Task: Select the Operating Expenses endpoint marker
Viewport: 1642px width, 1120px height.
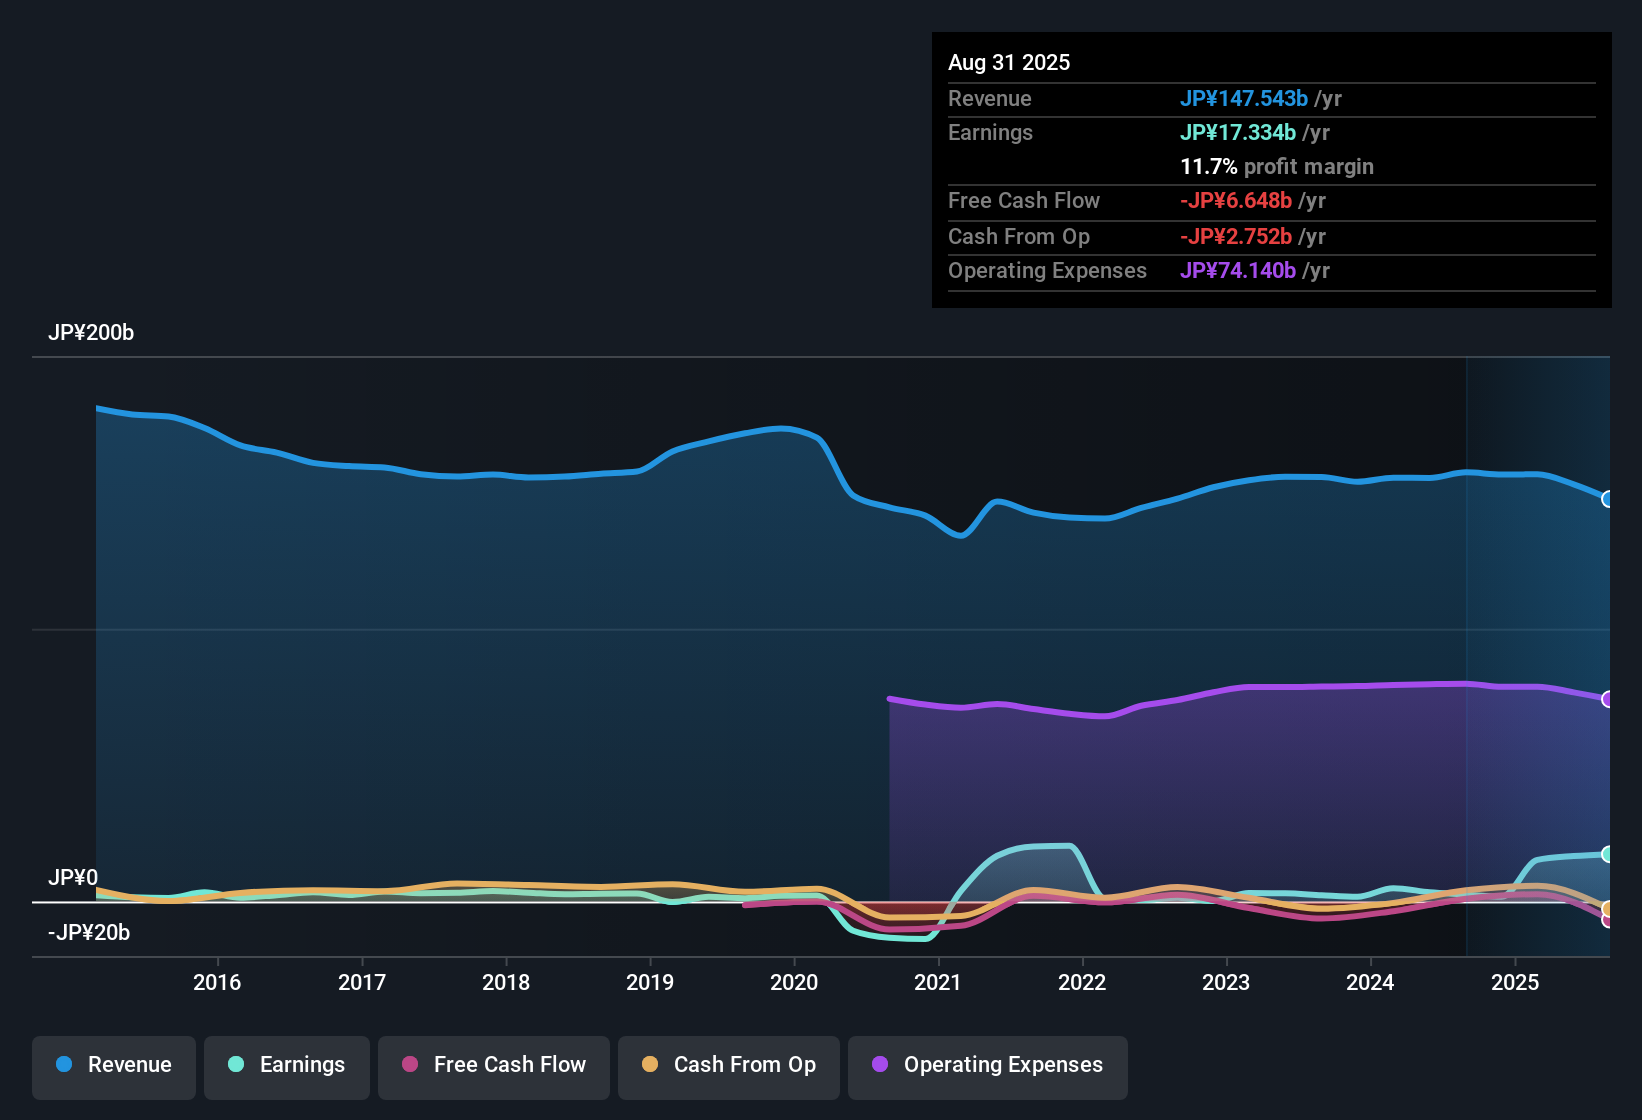Action: (1608, 699)
